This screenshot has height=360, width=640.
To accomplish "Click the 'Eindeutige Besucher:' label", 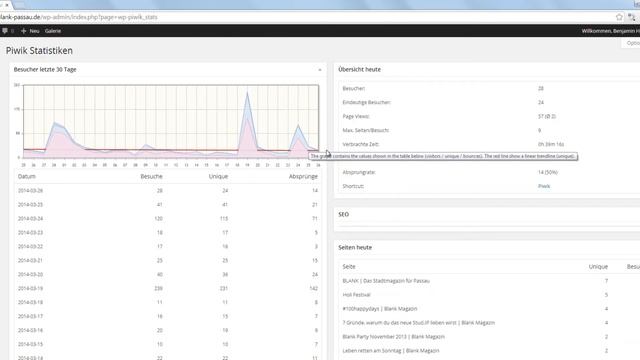I will (x=367, y=102).
